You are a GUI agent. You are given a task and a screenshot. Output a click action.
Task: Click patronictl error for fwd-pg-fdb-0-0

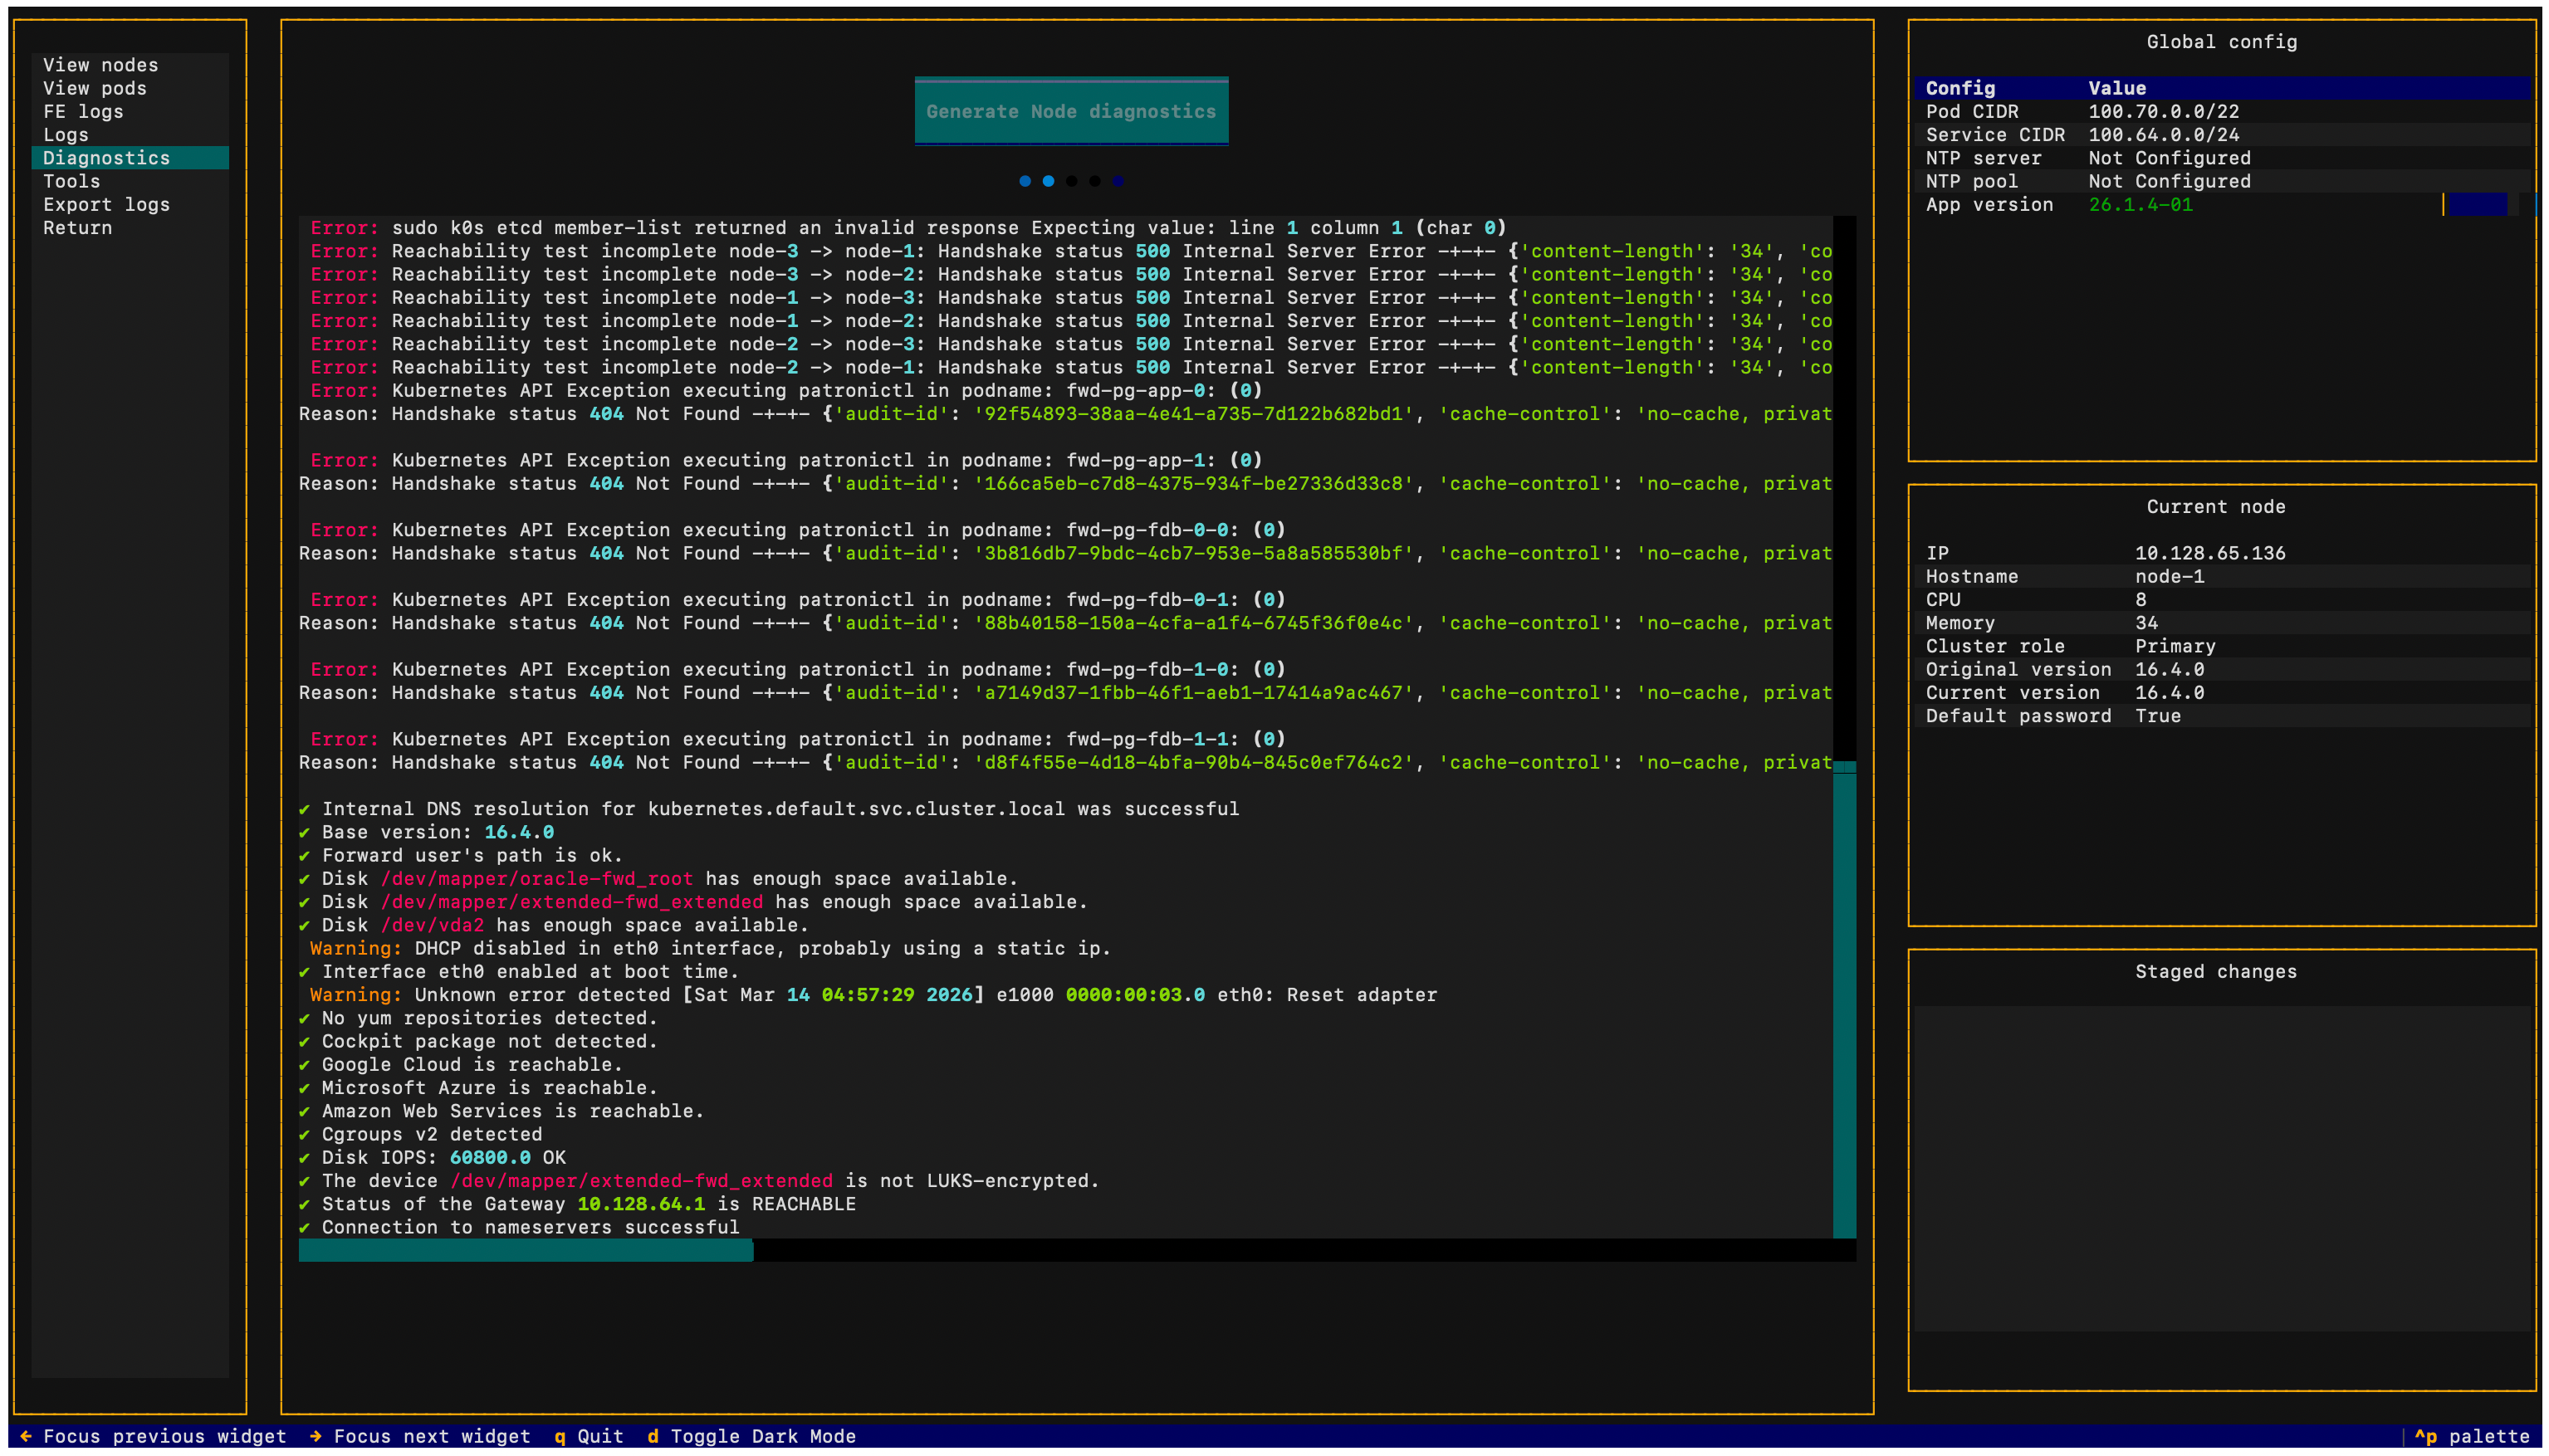(798, 530)
